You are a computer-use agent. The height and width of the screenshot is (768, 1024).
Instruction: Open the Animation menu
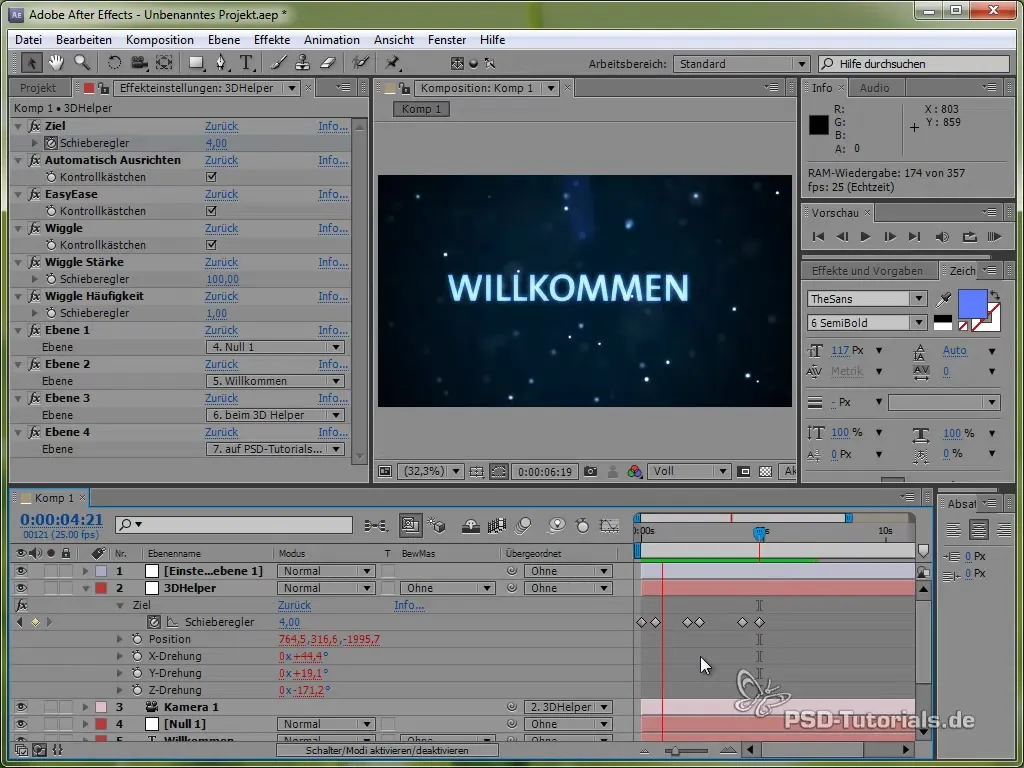(x=332, y=40)
